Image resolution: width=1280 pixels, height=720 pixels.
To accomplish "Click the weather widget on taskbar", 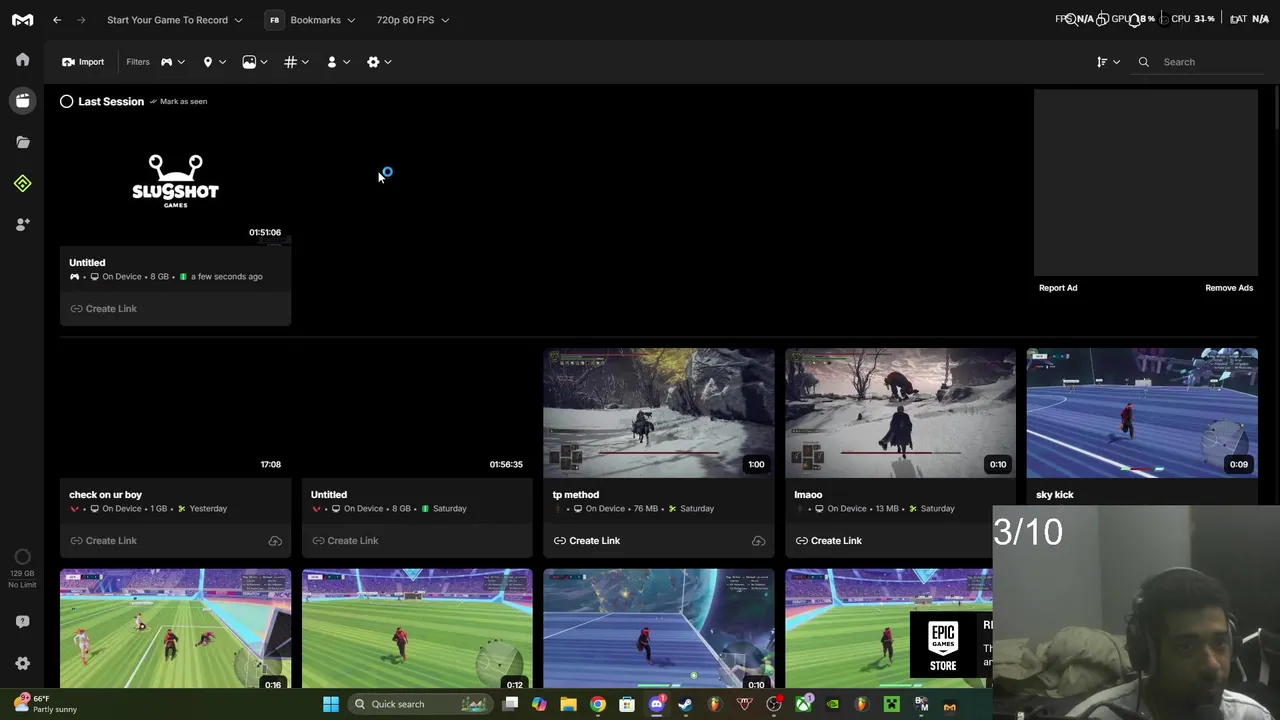I will point(47,704).
